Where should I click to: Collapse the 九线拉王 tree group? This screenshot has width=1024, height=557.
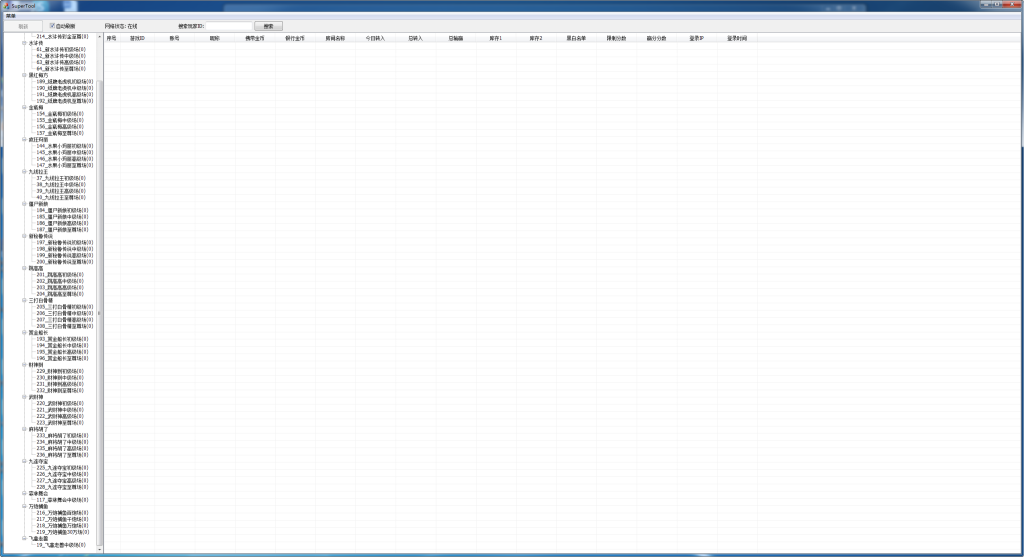24,171
